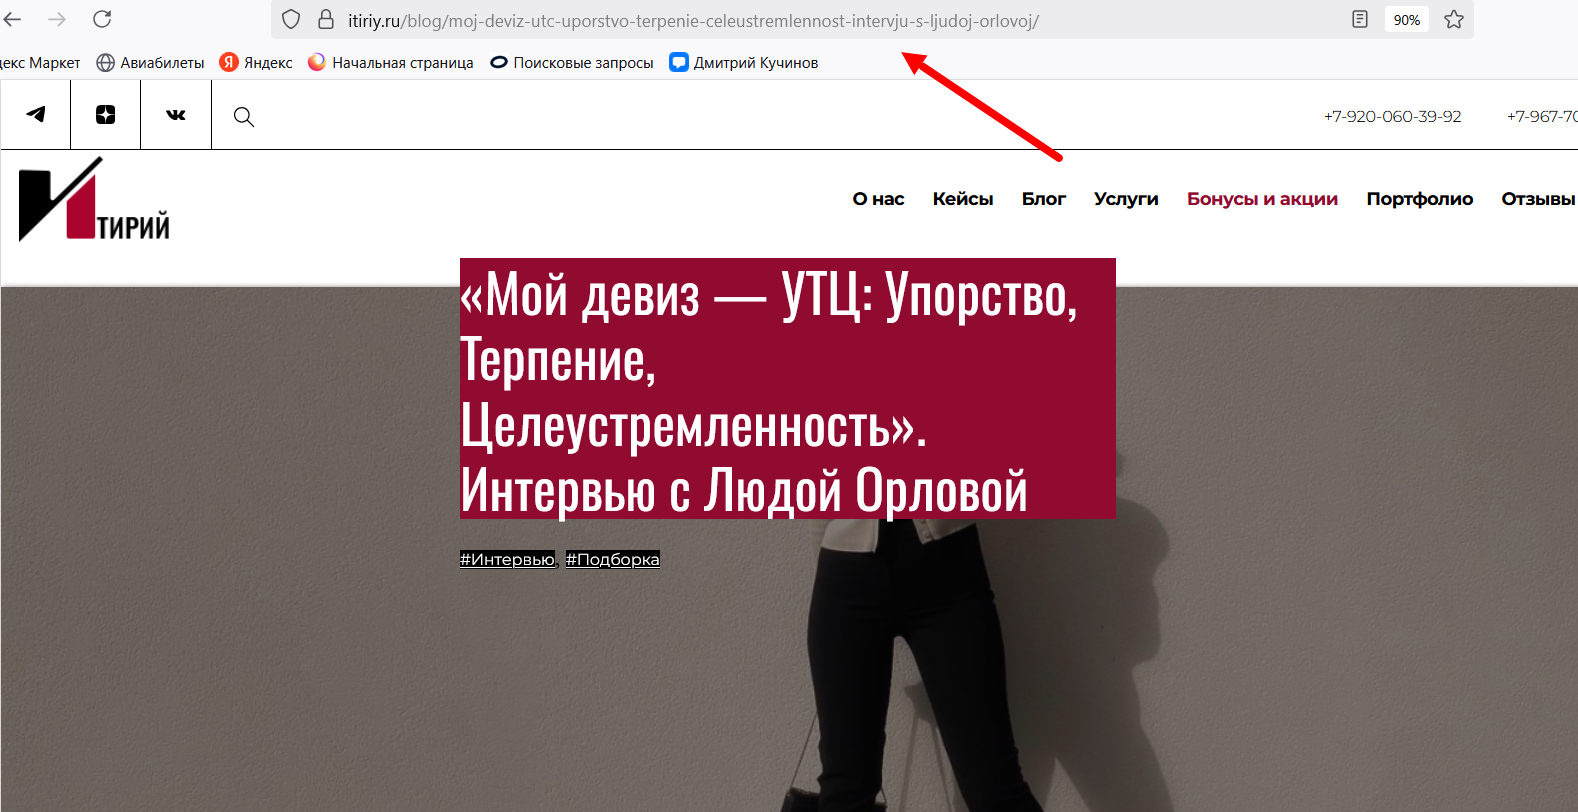The image size is (1578, 812).
Task: Open the Dzen star social icon
Action: tap(105, 115)
